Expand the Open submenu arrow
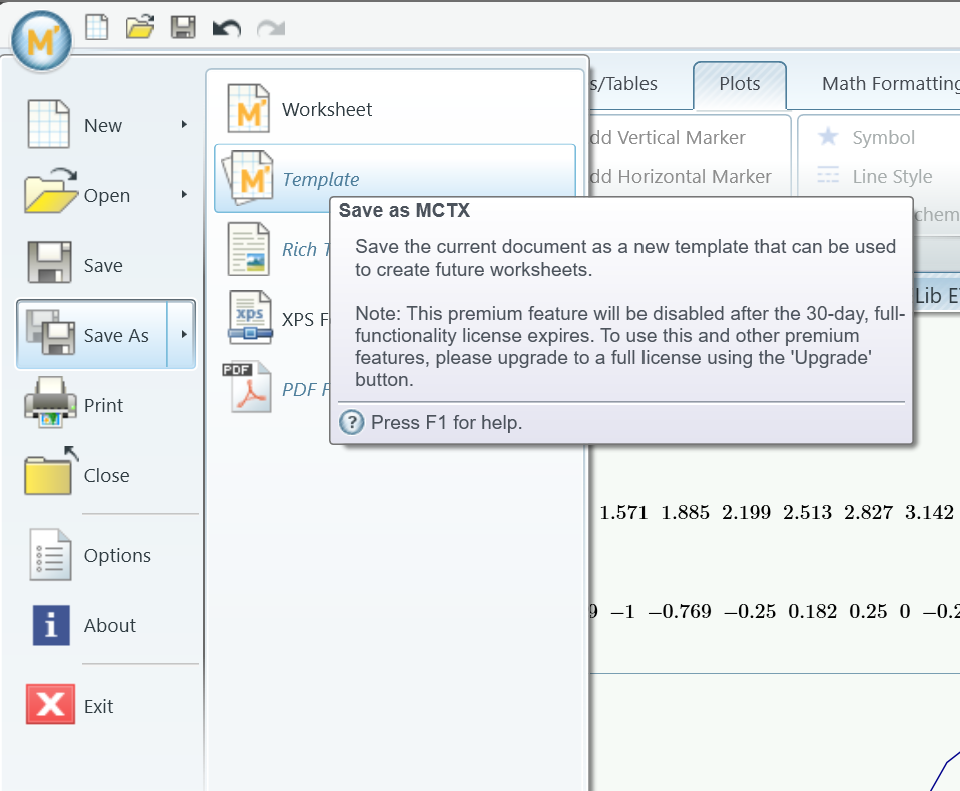Image resolution: width=960 pixels, height=791 pixels. (x=184, y=195)
